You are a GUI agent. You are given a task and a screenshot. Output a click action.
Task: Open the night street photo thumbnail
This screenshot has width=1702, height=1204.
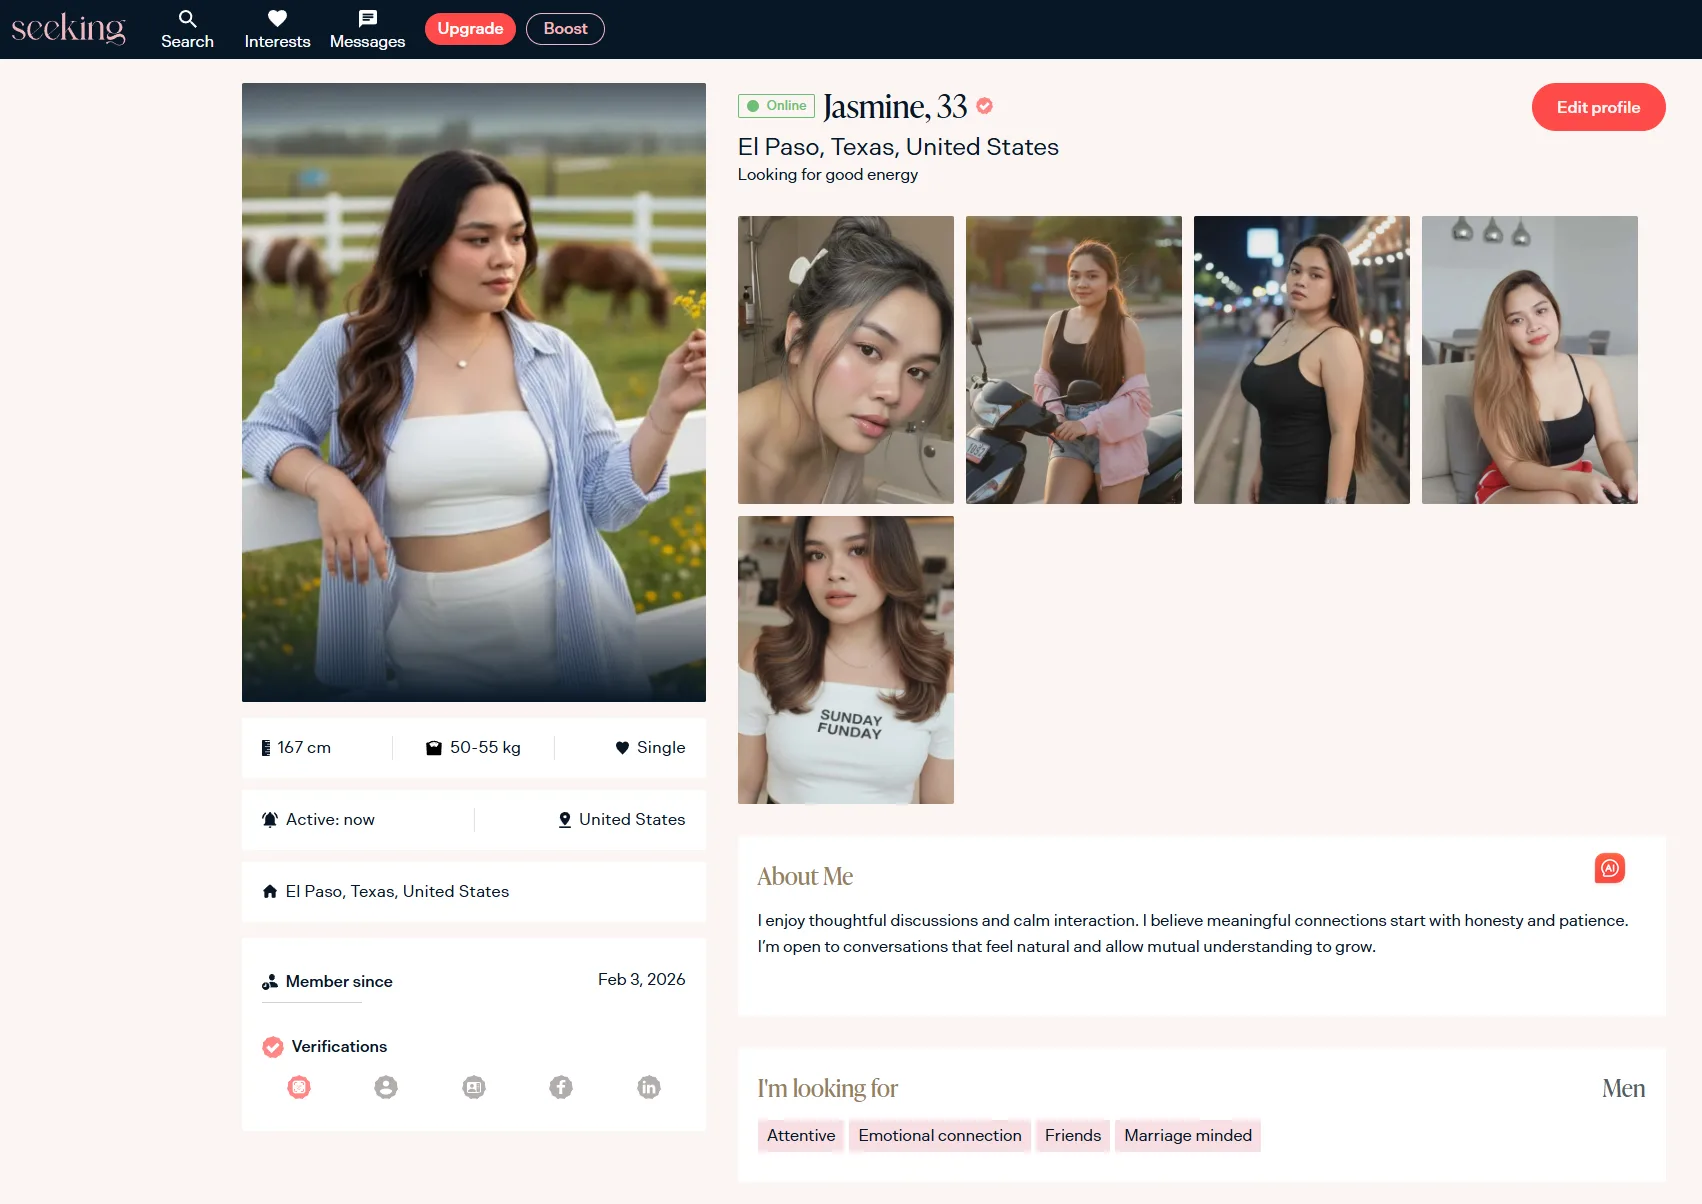point(1301,360)
